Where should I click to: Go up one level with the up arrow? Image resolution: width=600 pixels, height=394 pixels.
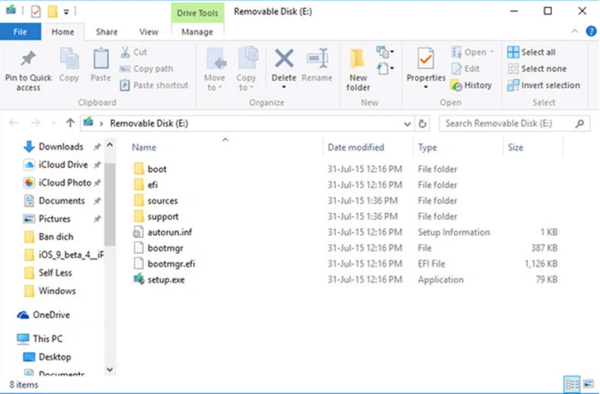click(x=70, y=123)
